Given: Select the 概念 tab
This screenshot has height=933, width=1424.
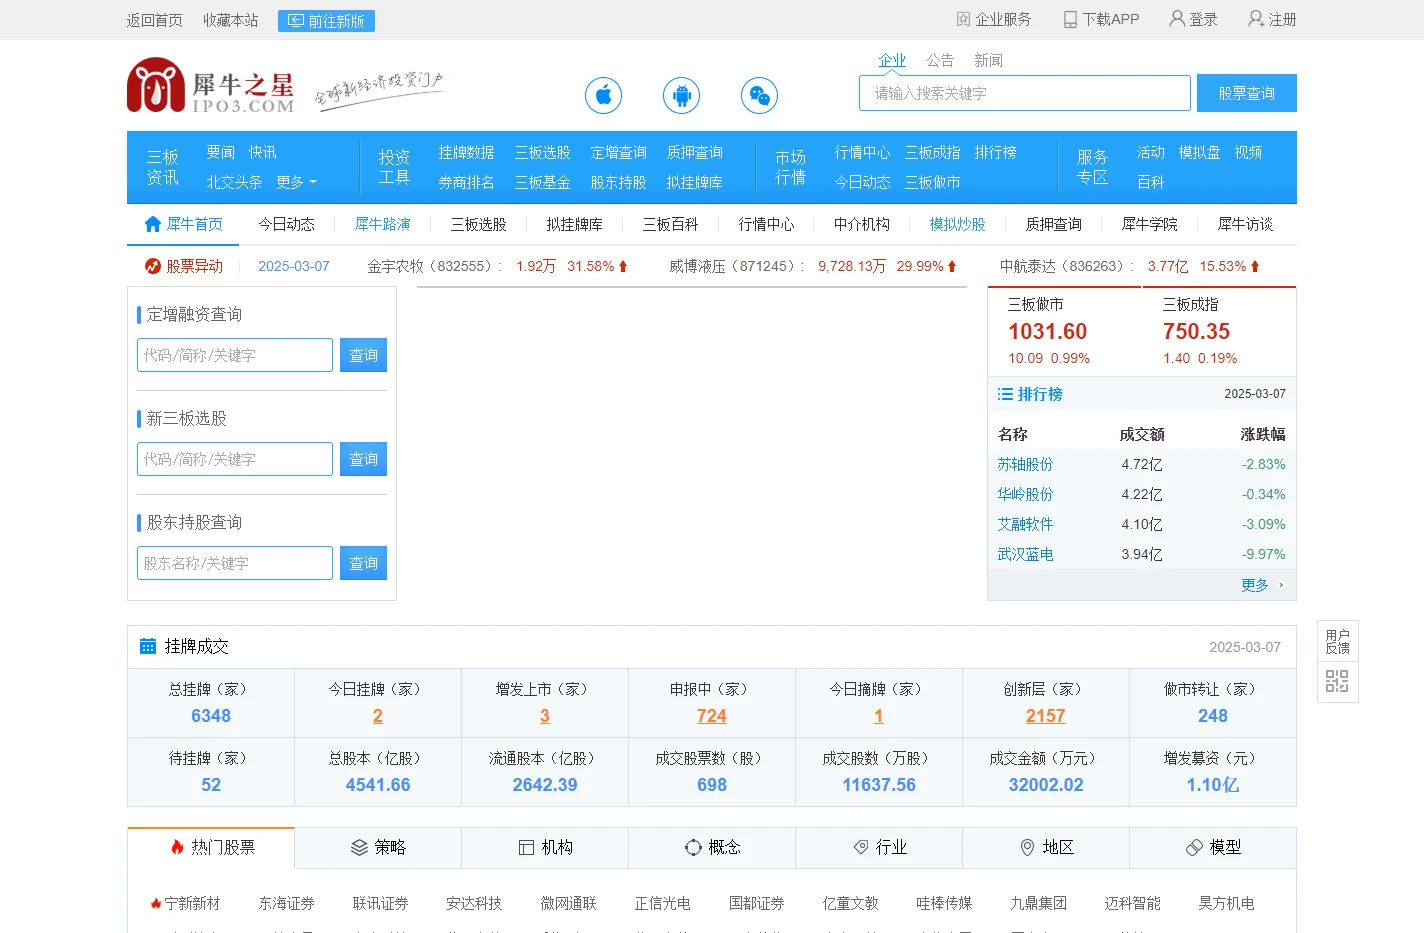Looking at the screenshot, I should [712, 847].
